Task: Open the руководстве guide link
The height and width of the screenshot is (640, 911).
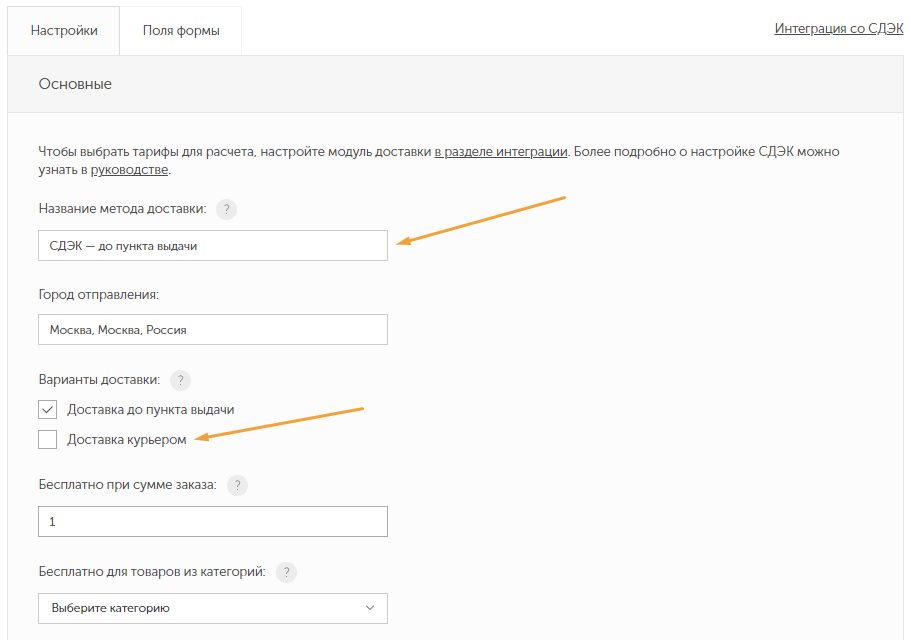Action: [130, 170]
